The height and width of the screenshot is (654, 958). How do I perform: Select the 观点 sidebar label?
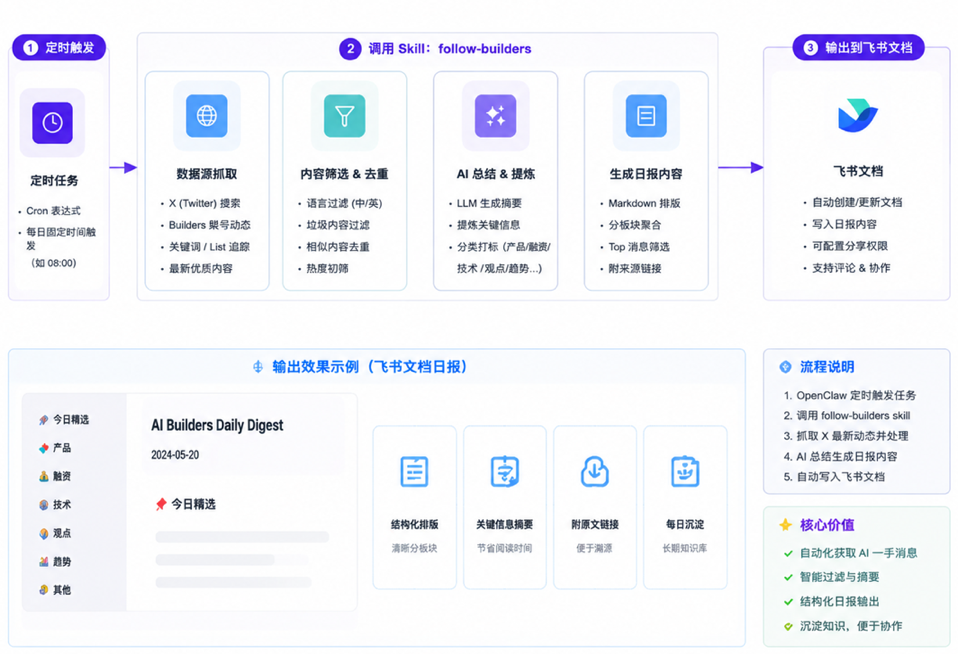[x=62, y=533]
